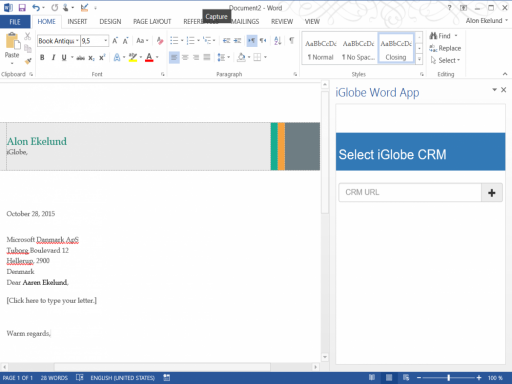The image size is (512, 384).
Task: Toggle Center paragraph alignment
Action: (x=185, y=57)
